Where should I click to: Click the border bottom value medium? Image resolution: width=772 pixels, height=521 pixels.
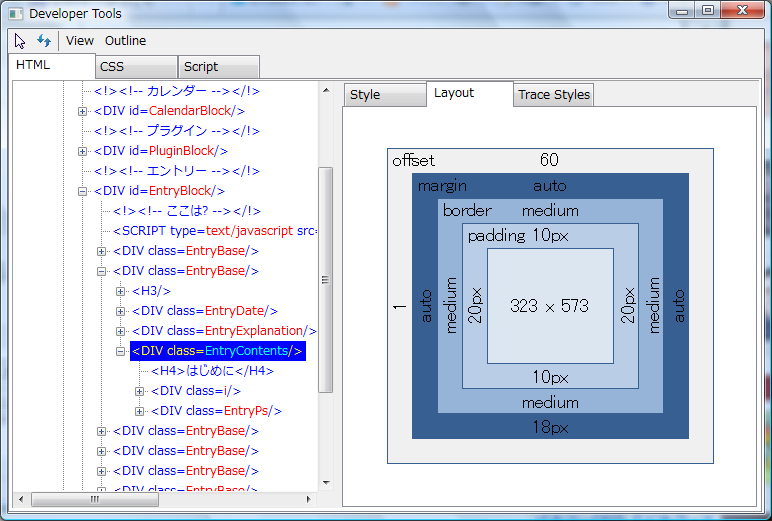[x=550, y=403]
